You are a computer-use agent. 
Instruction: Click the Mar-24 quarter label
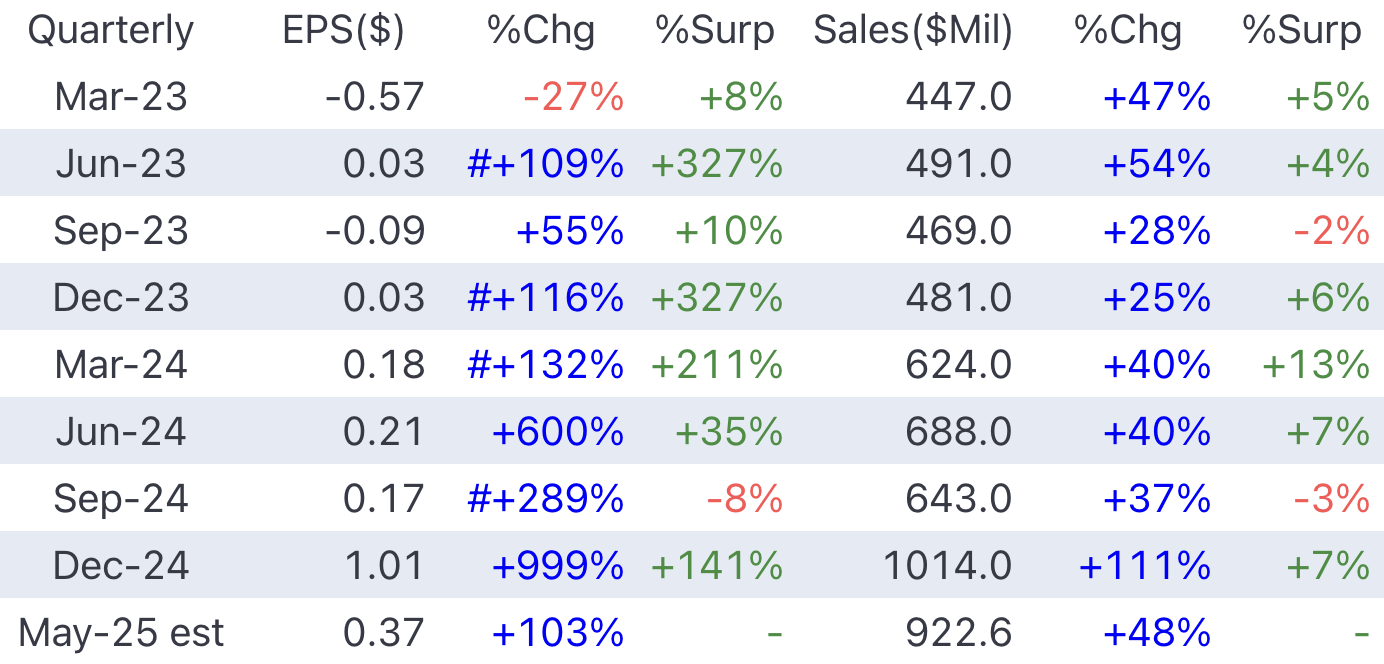coord(121,365)
